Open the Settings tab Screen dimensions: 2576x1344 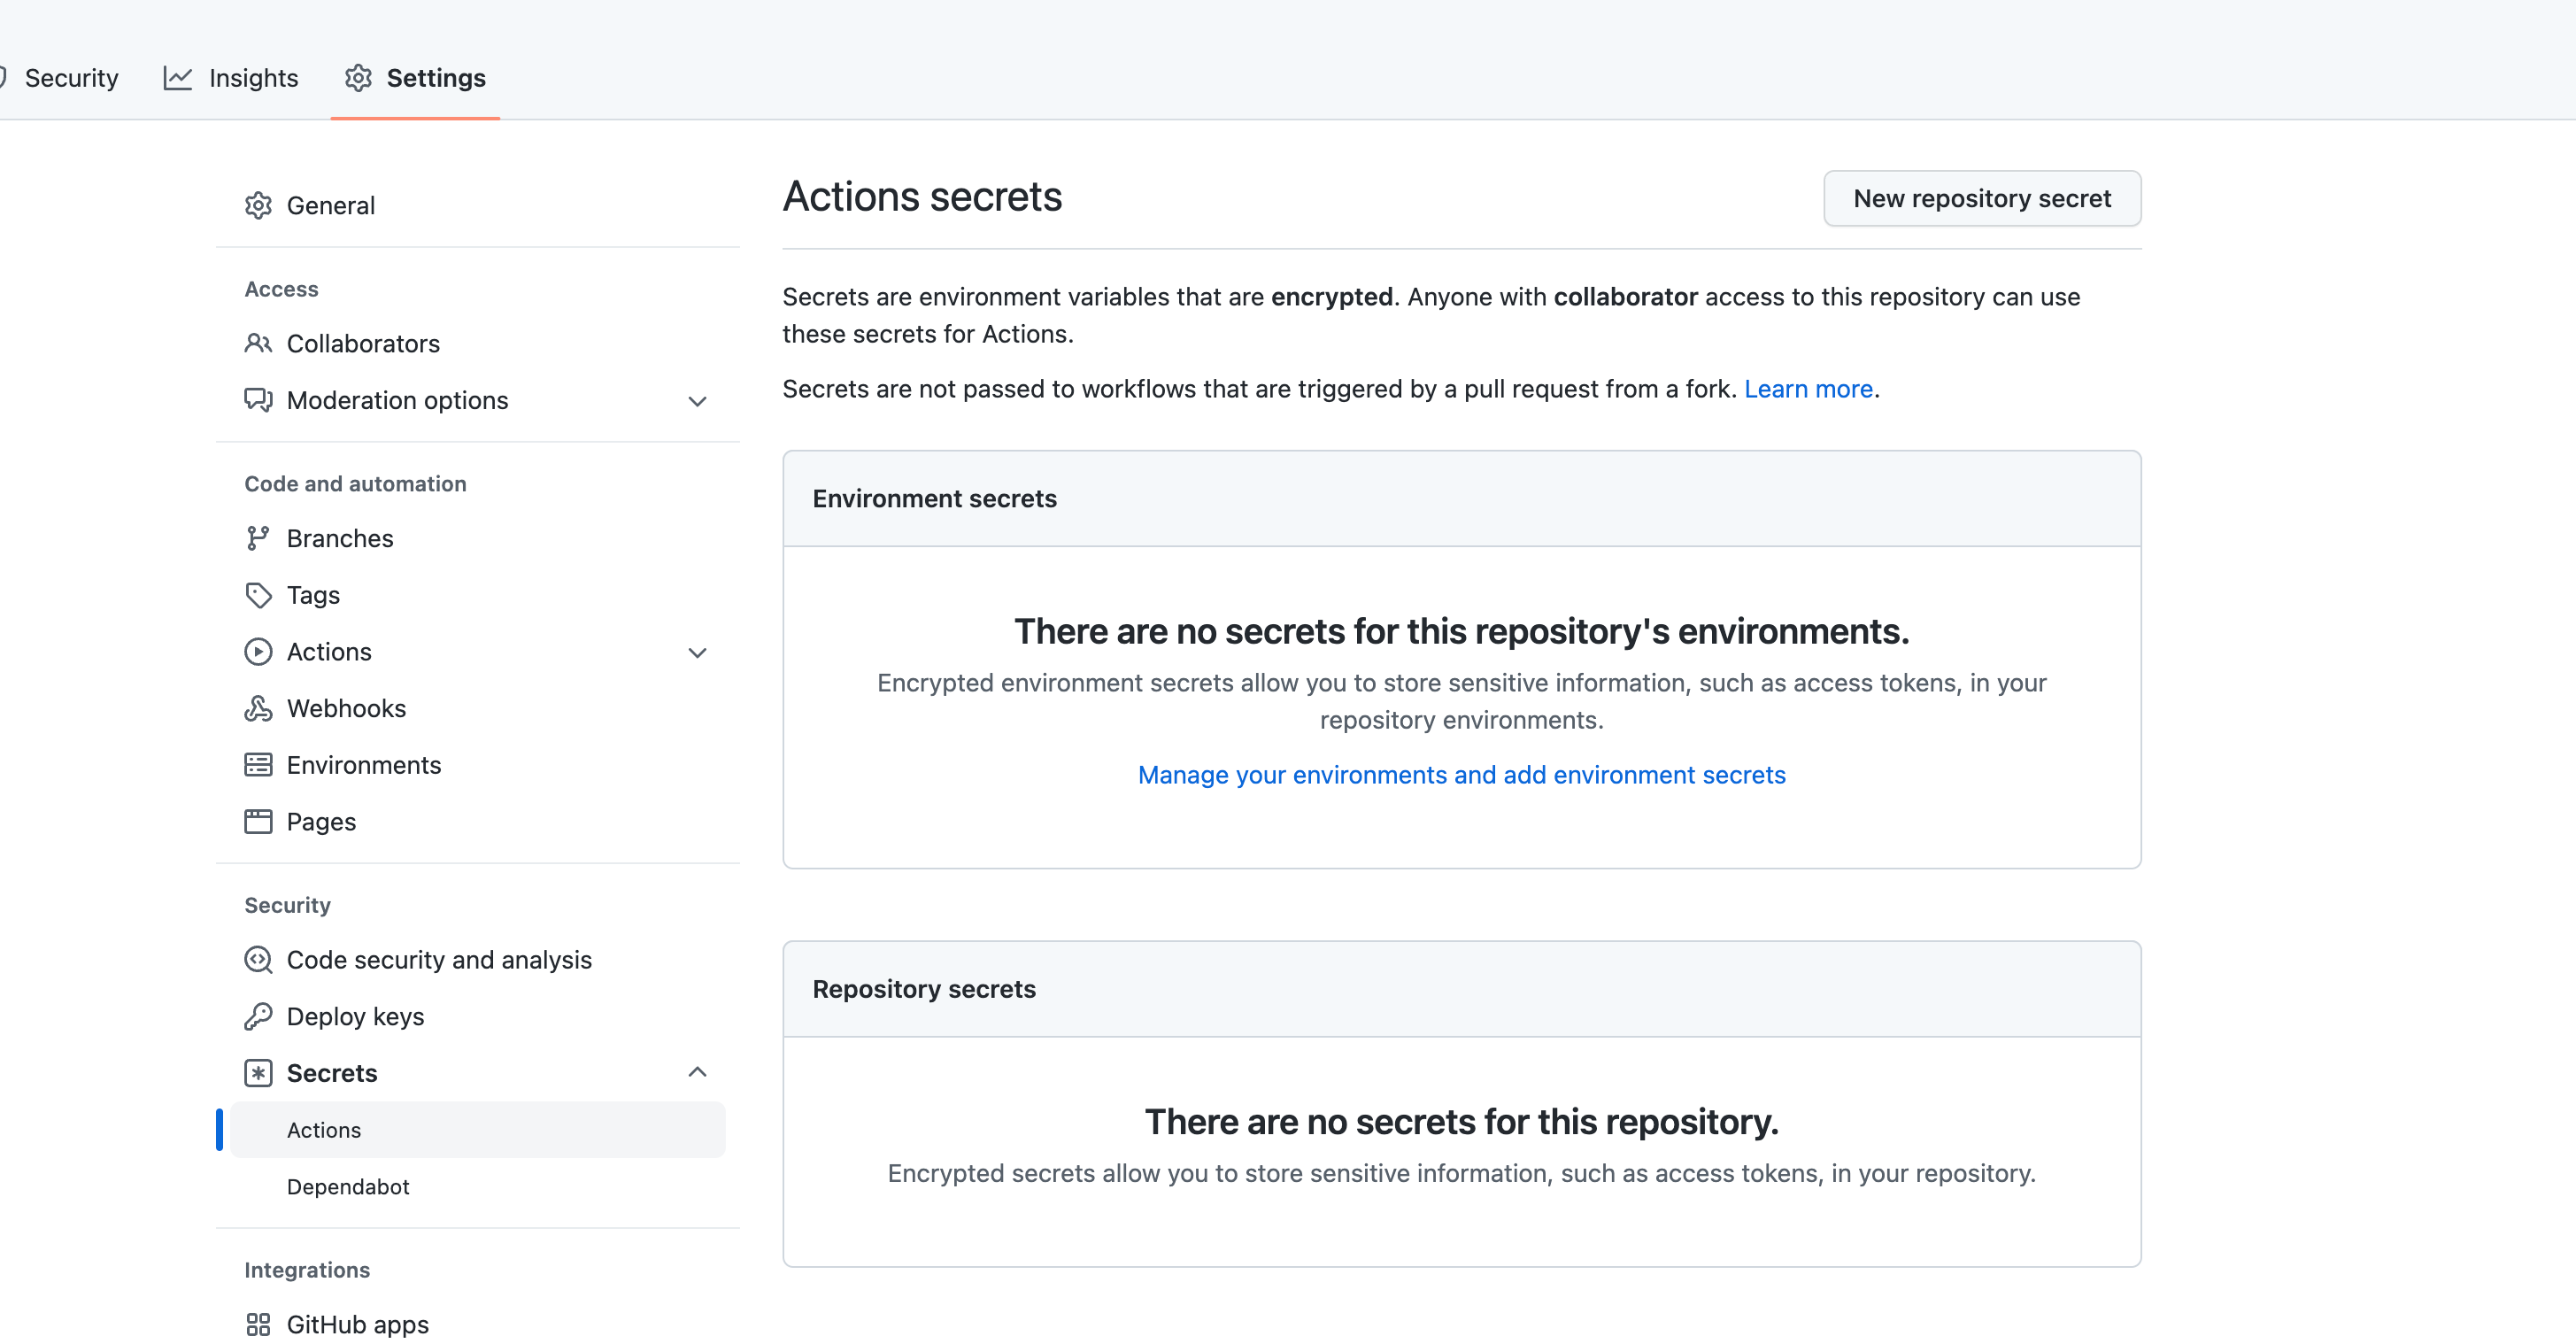(415, 78)
